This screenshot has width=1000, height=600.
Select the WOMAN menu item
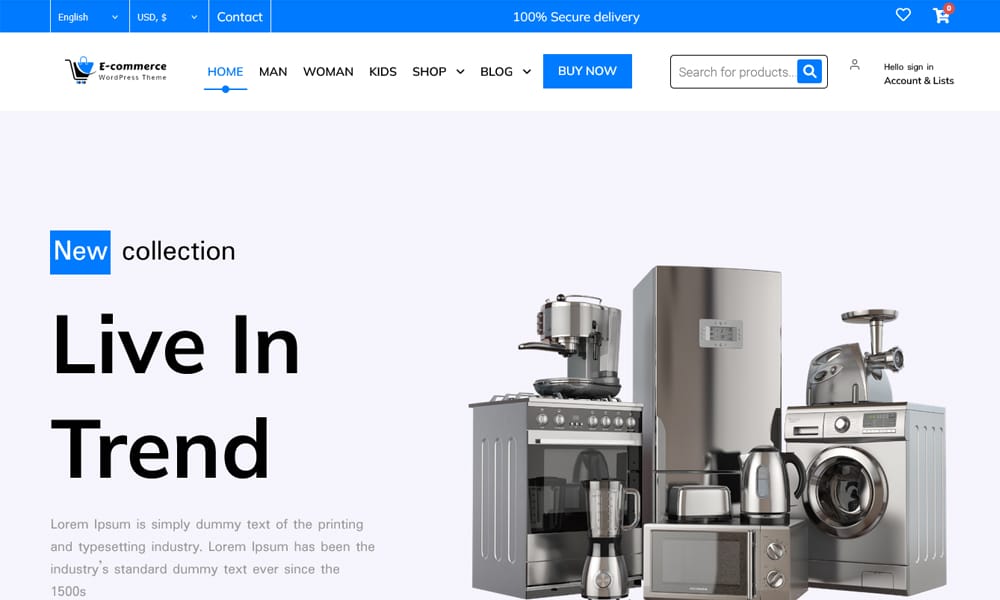328,71
